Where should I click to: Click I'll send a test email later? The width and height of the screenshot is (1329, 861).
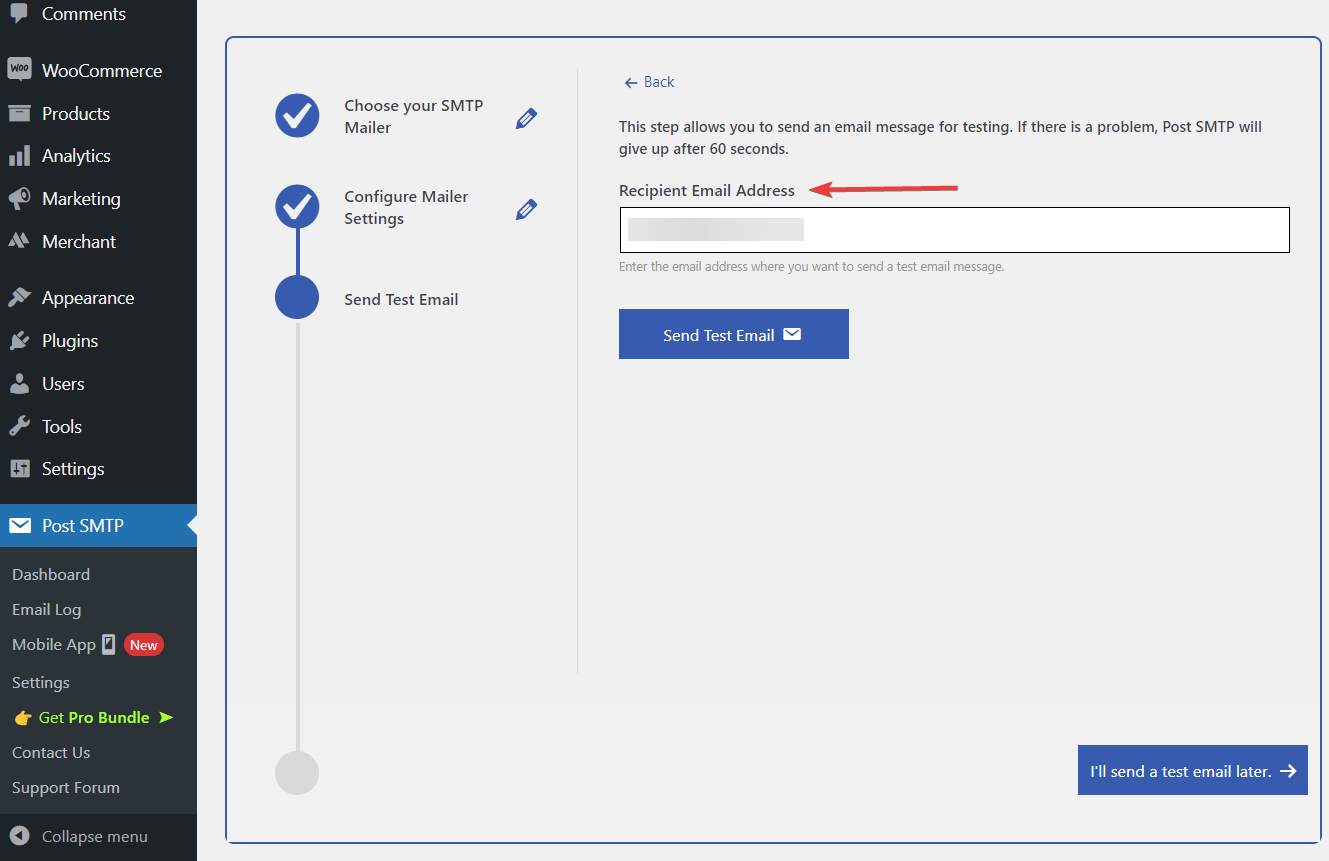pos(1193,770)
